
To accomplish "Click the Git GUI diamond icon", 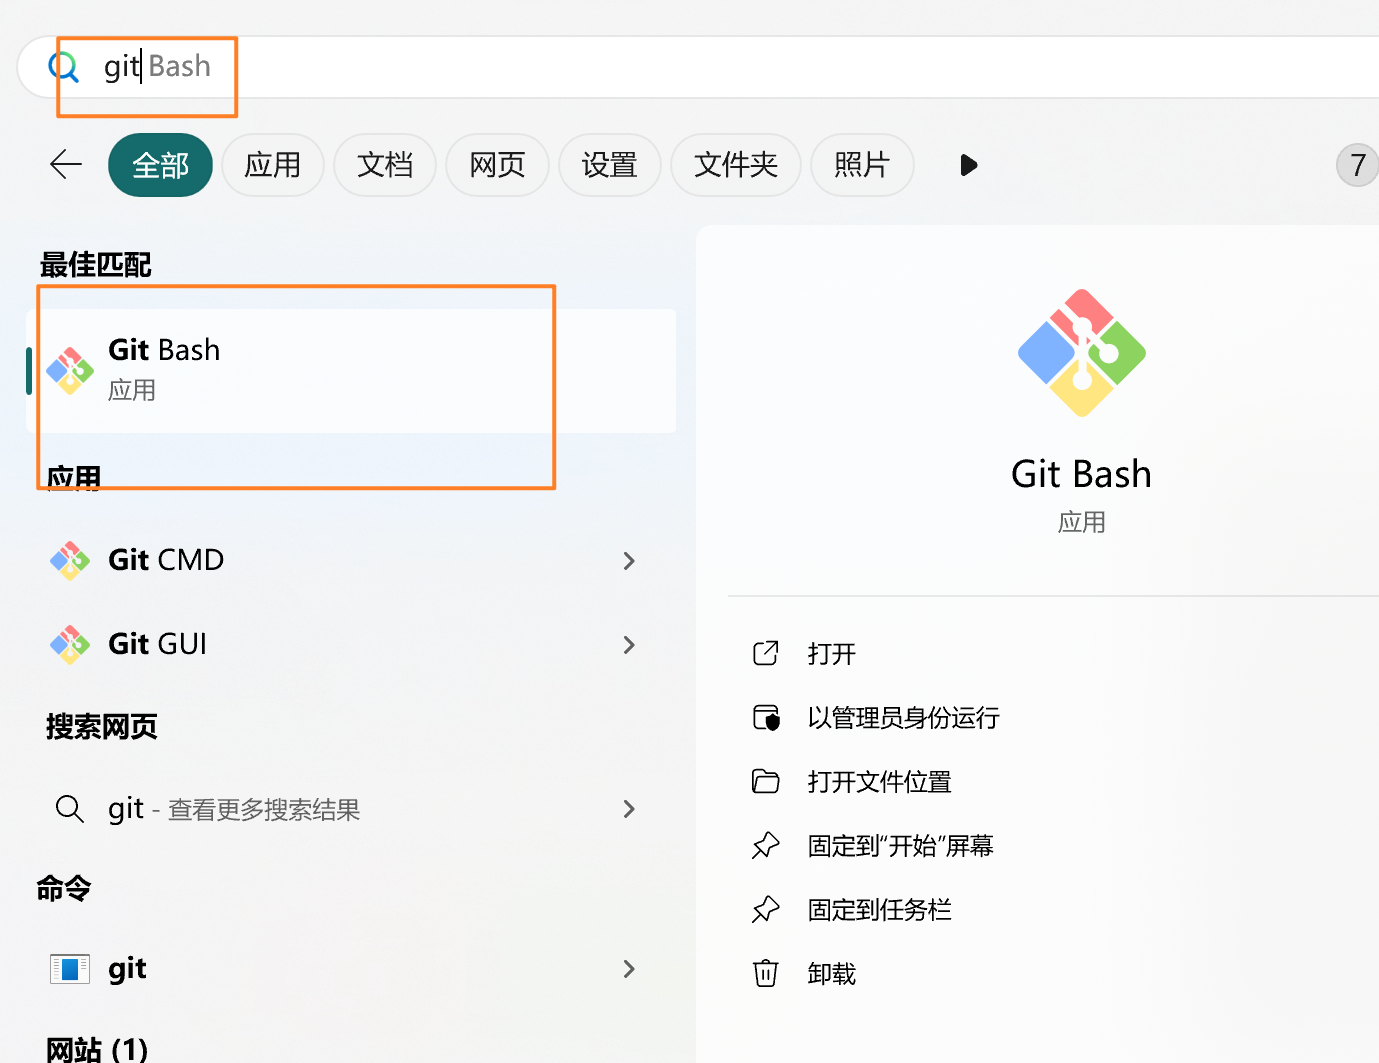I will point(70,644).
